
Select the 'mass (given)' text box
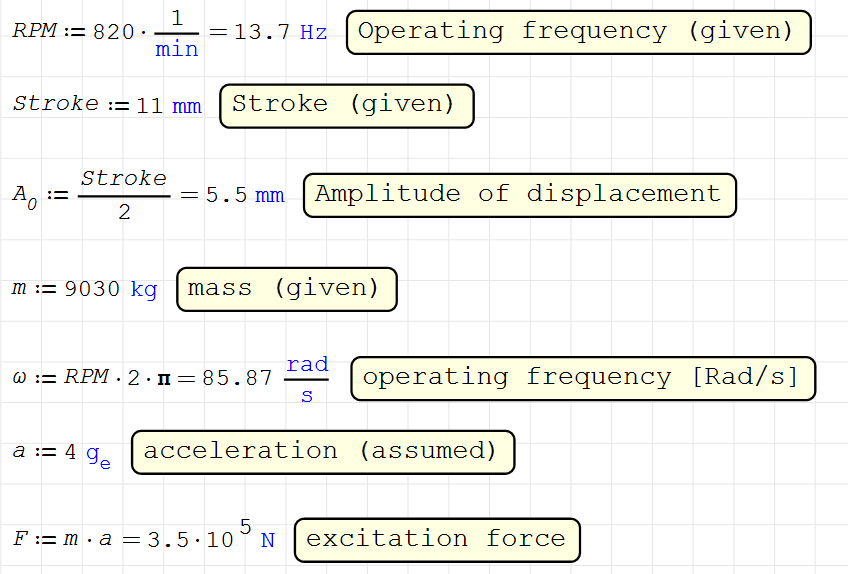click(286, 290)
